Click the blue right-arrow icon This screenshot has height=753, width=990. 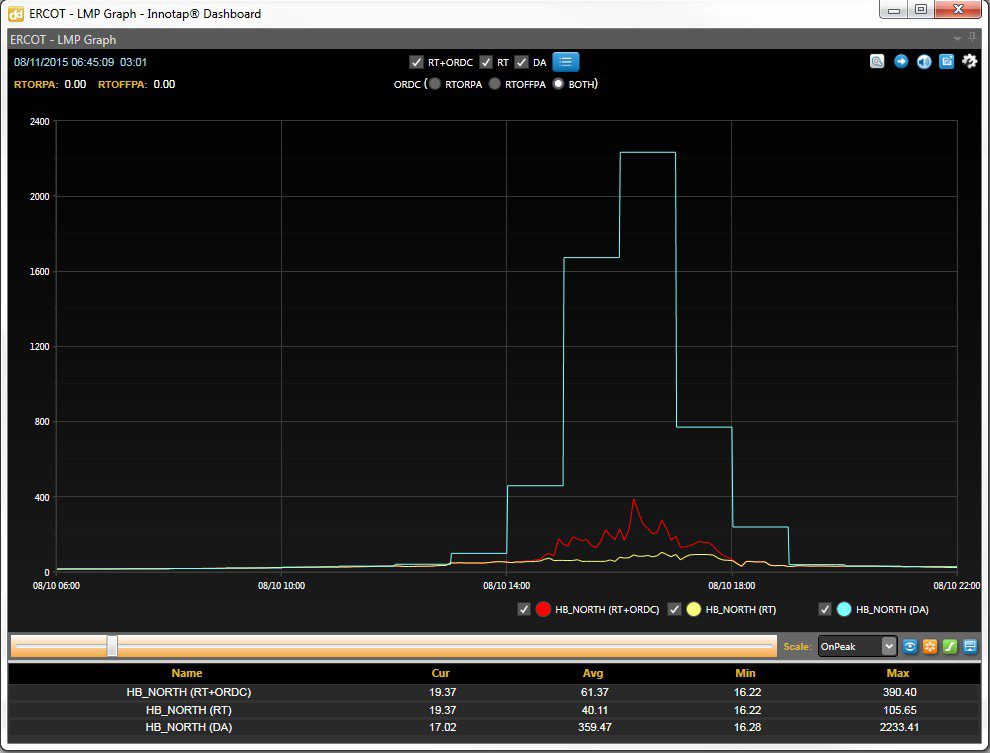901,61
